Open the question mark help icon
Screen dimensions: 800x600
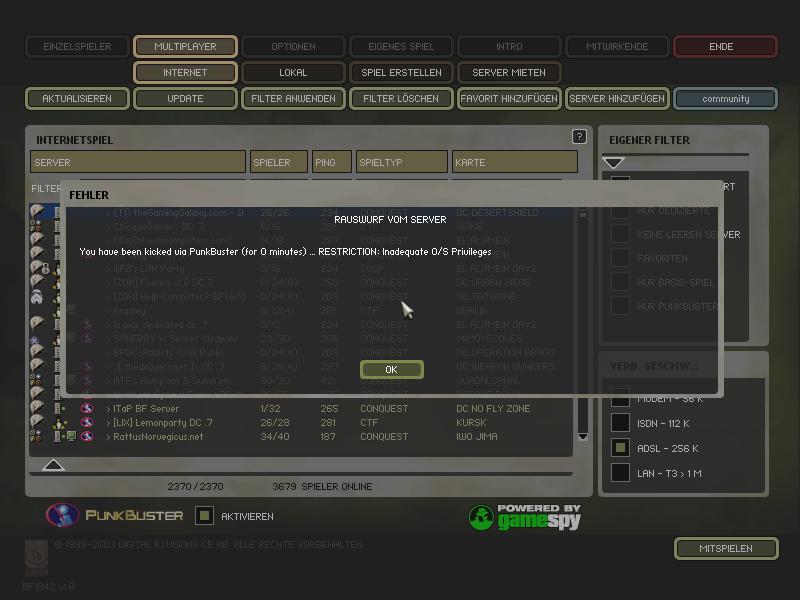point(579,136)
